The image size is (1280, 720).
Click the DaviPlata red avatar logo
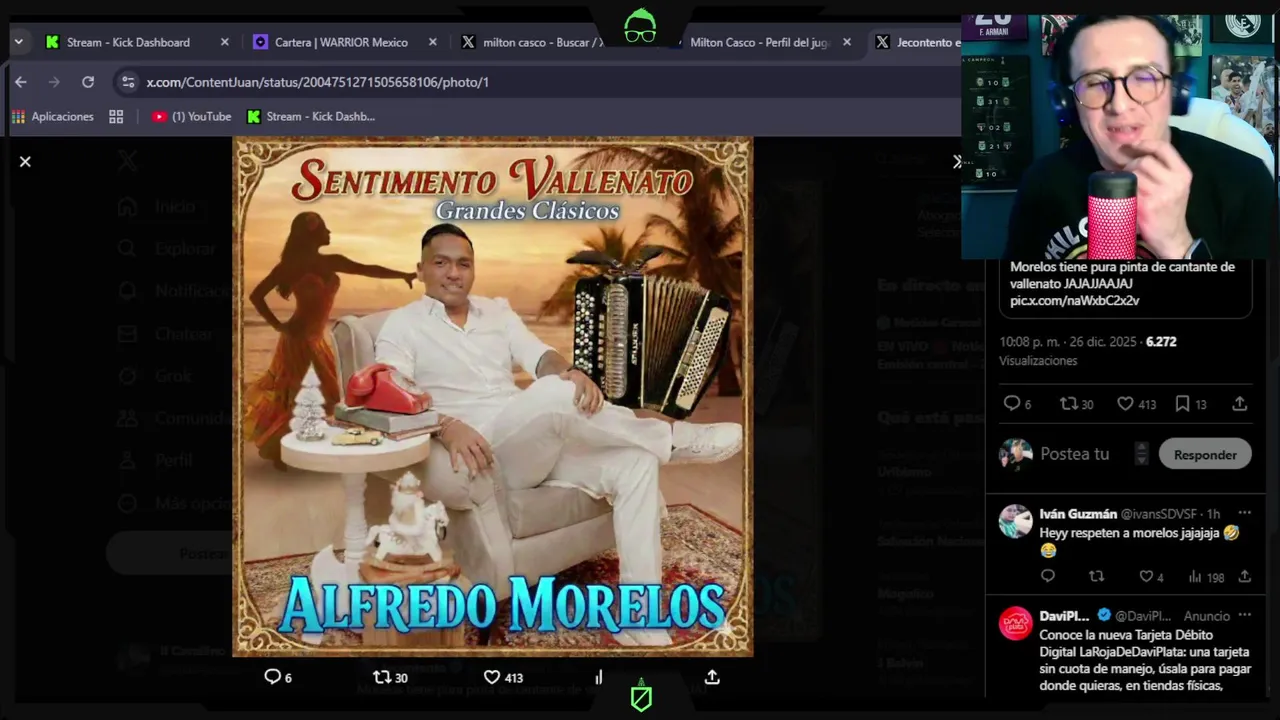1015,623
